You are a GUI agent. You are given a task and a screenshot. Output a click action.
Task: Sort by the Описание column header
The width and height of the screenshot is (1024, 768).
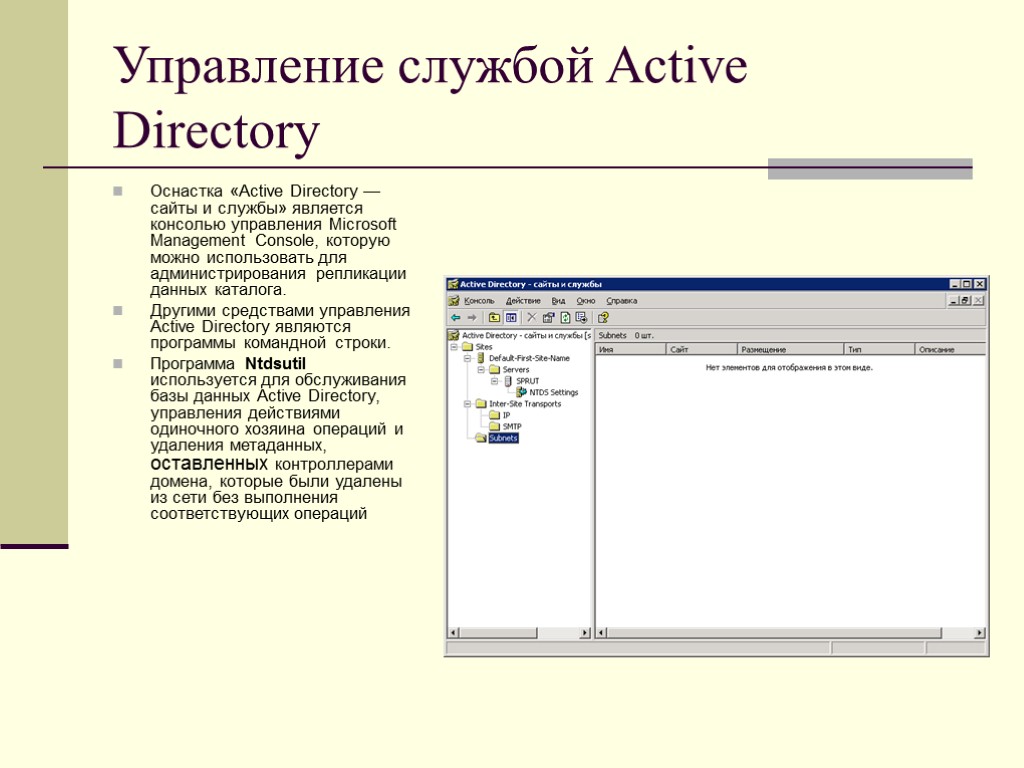pos(950,349)
